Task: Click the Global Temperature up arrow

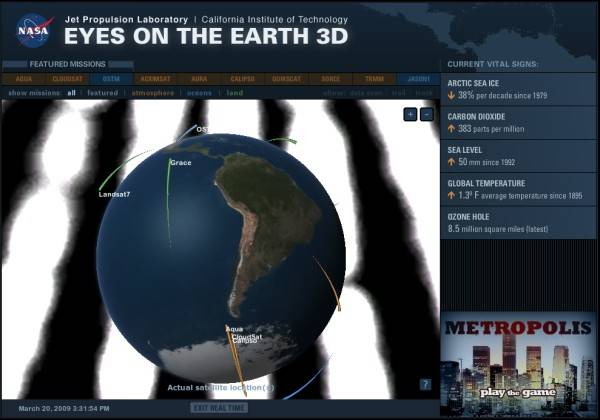Action: tap(451, 195)
